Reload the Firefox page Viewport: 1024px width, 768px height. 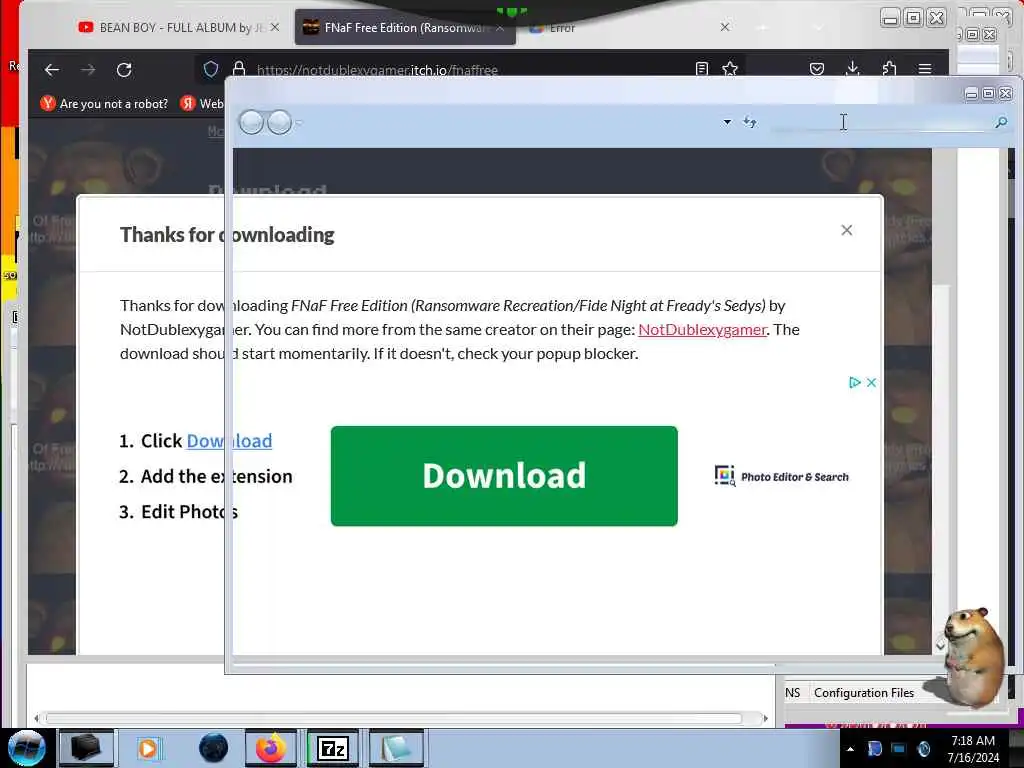(x=124, y=70)
